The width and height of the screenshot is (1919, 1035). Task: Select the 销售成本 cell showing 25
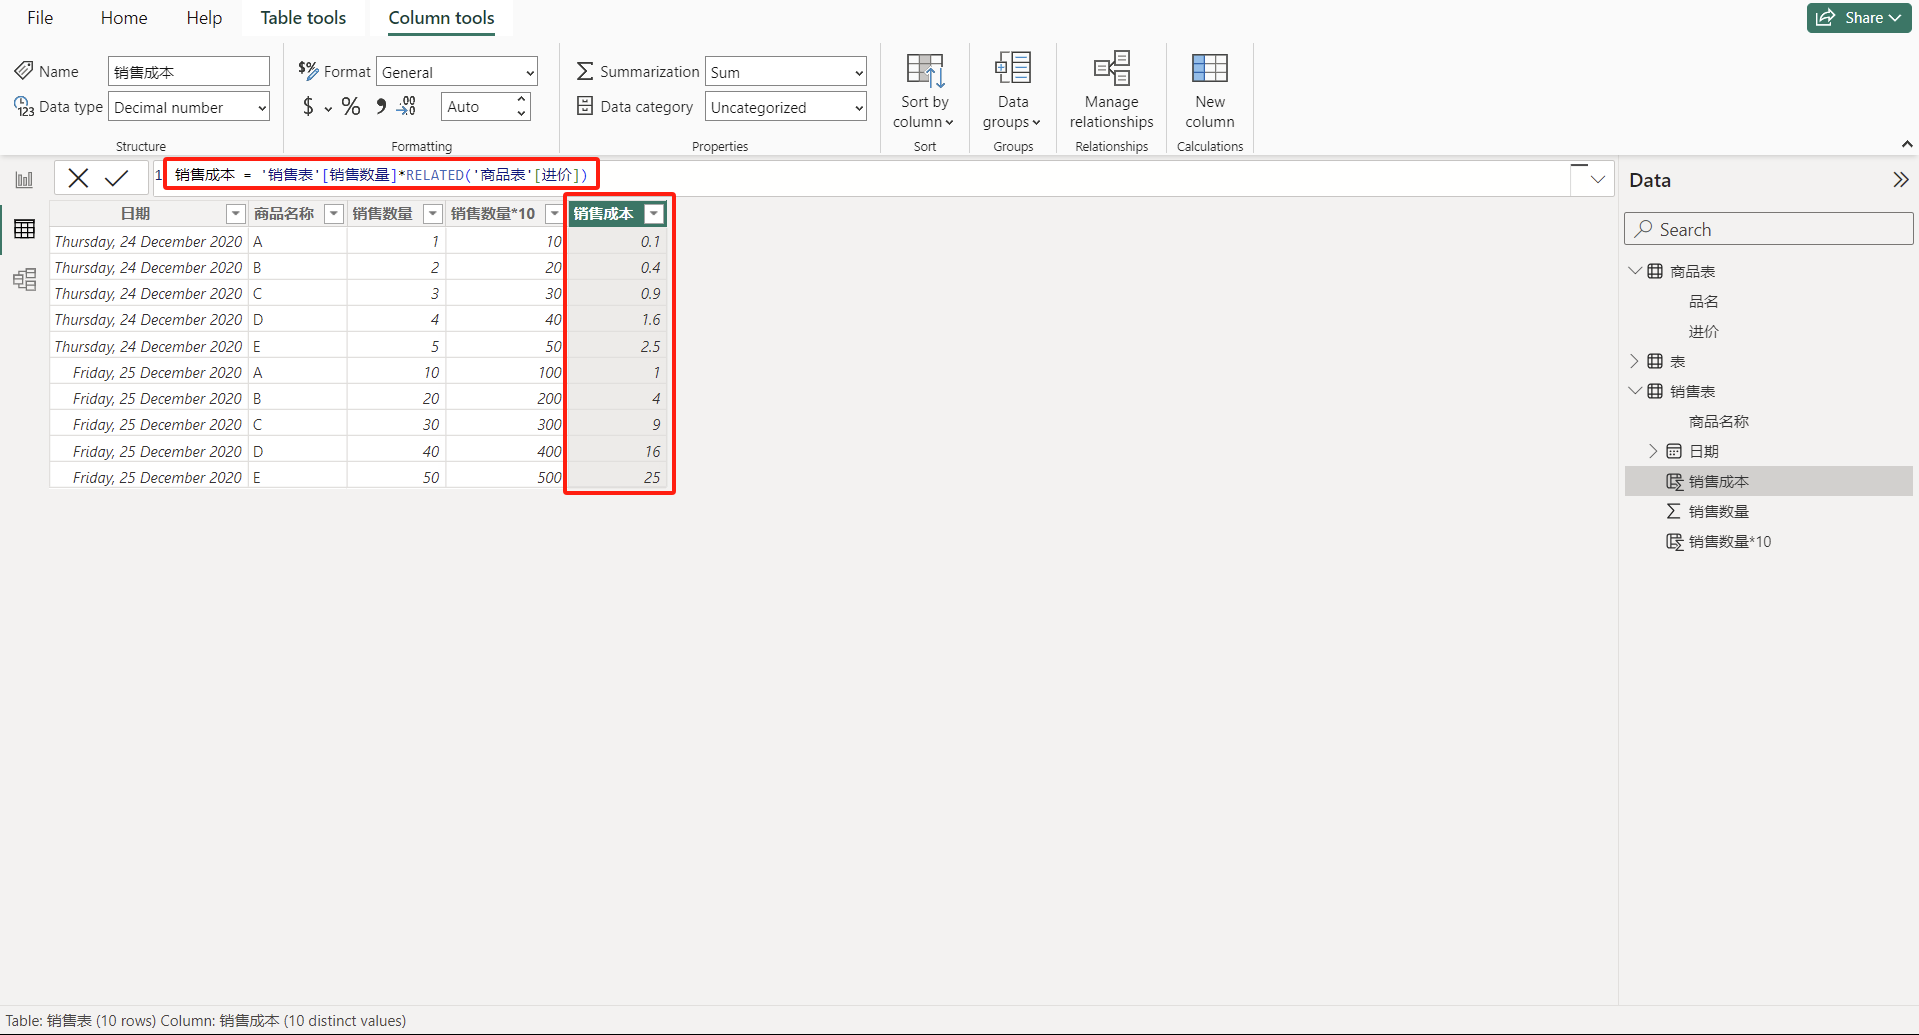tap(618, 478)
